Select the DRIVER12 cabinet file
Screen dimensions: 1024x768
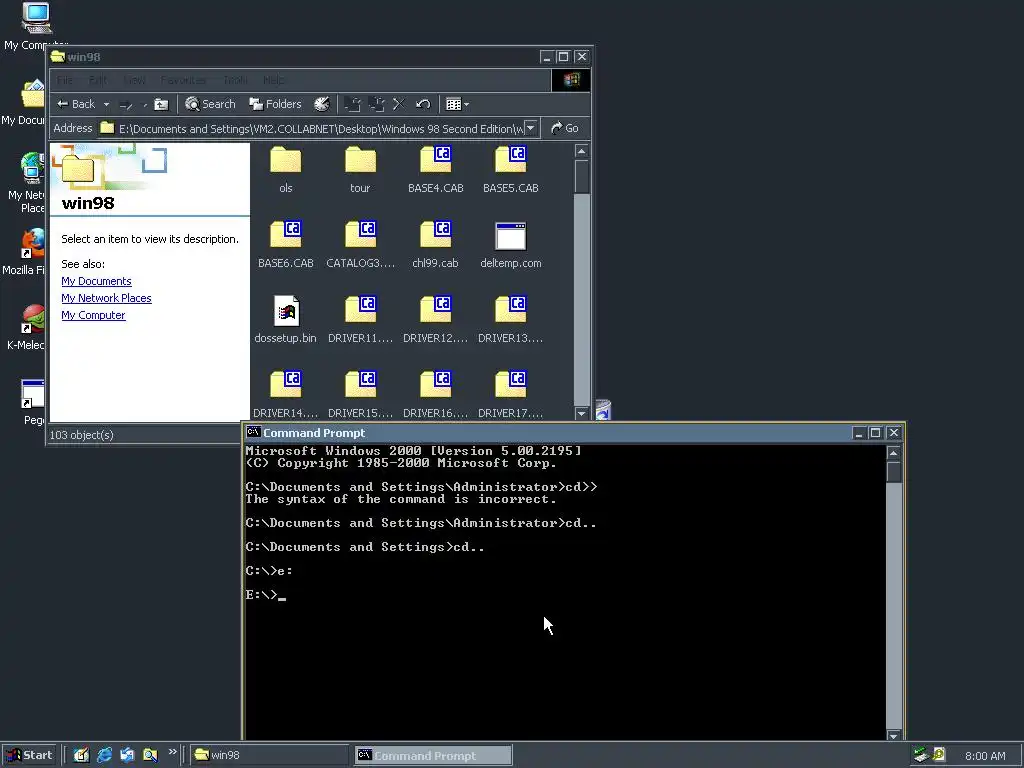(x=436, y=319)
